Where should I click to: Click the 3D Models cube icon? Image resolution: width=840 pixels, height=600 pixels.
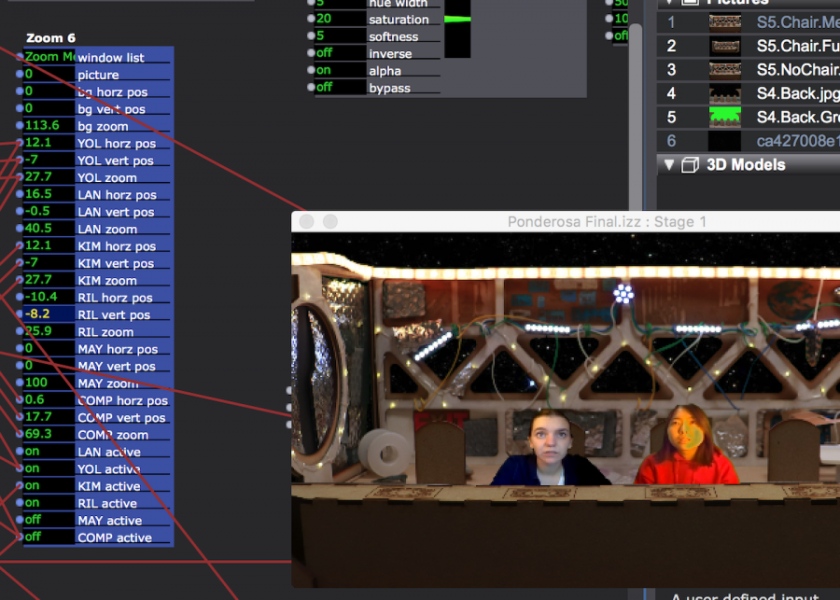coord(689,165)
